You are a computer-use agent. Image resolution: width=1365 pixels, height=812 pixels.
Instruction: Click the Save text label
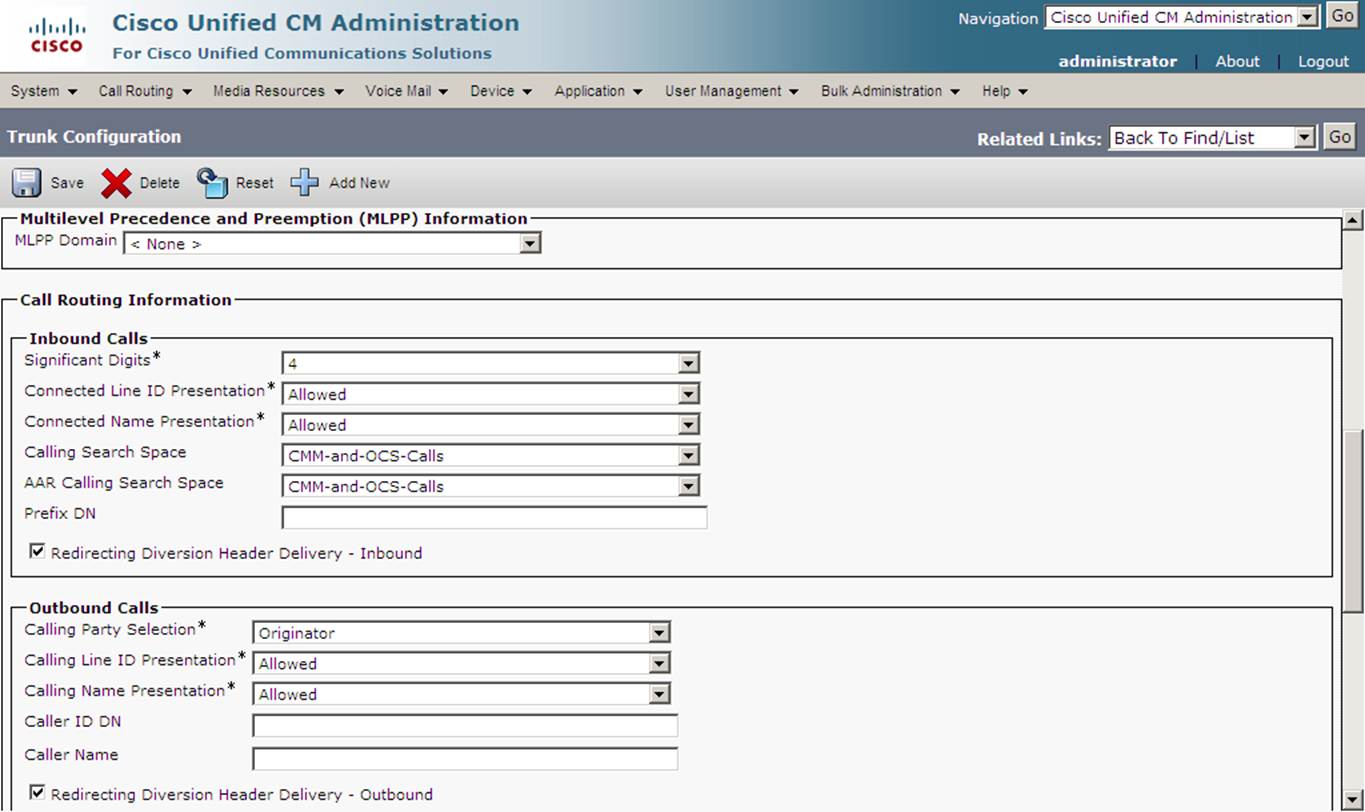coord(67,183)
